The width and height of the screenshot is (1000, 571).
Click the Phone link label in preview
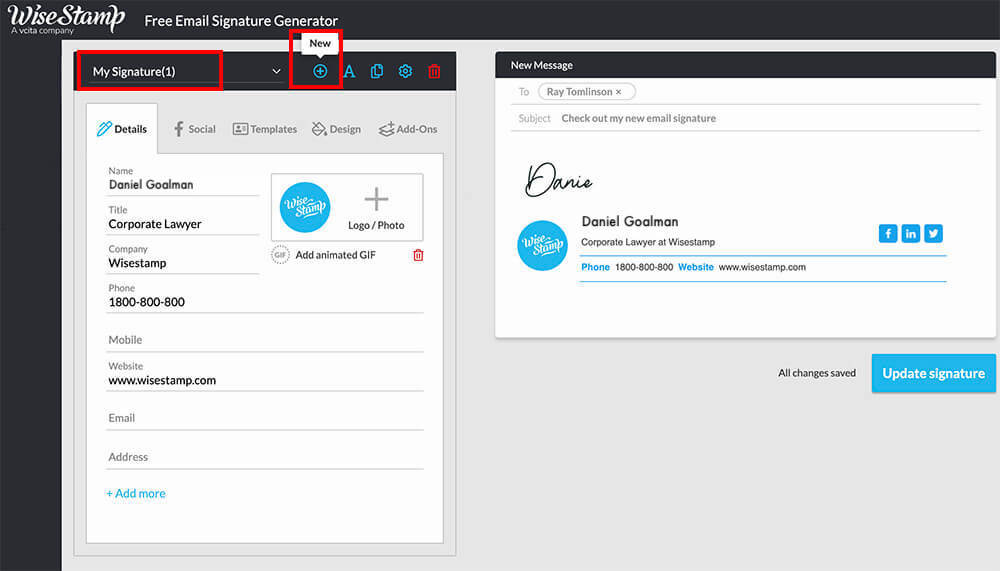click(x=595, y=267)
